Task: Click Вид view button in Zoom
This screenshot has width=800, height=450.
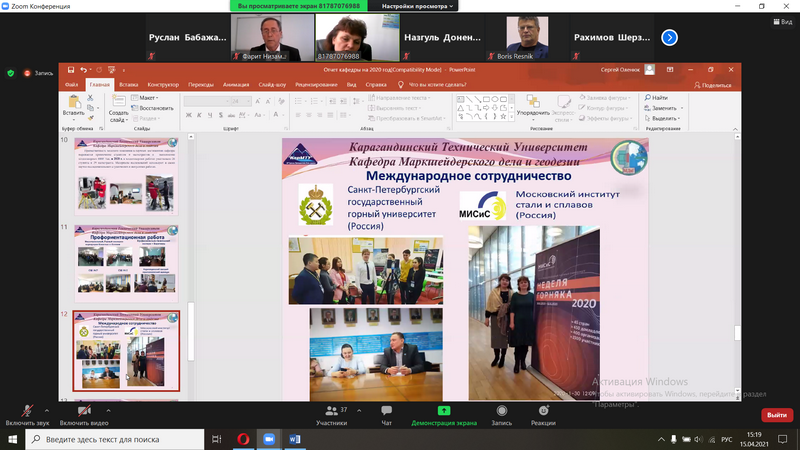Action: [x=783, y=21]
